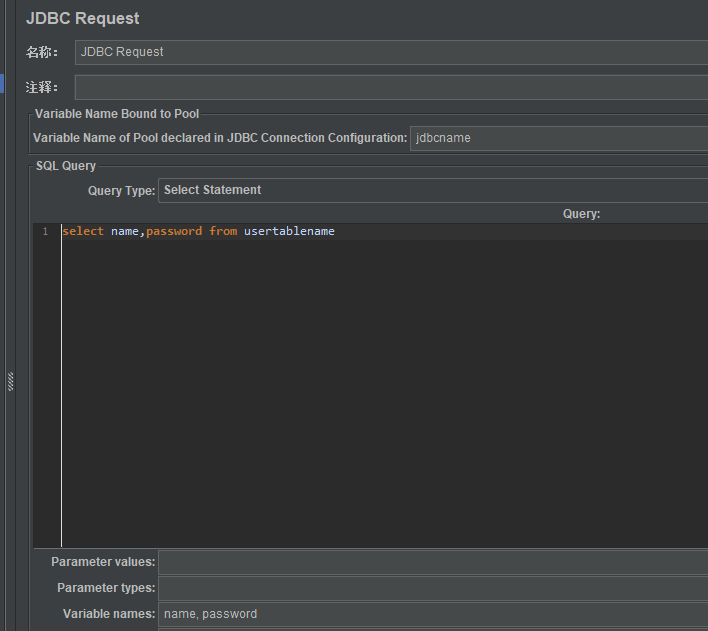The image size is (708, 631).
Task: Place cursor on the select keyword
Action: [83, 232]
